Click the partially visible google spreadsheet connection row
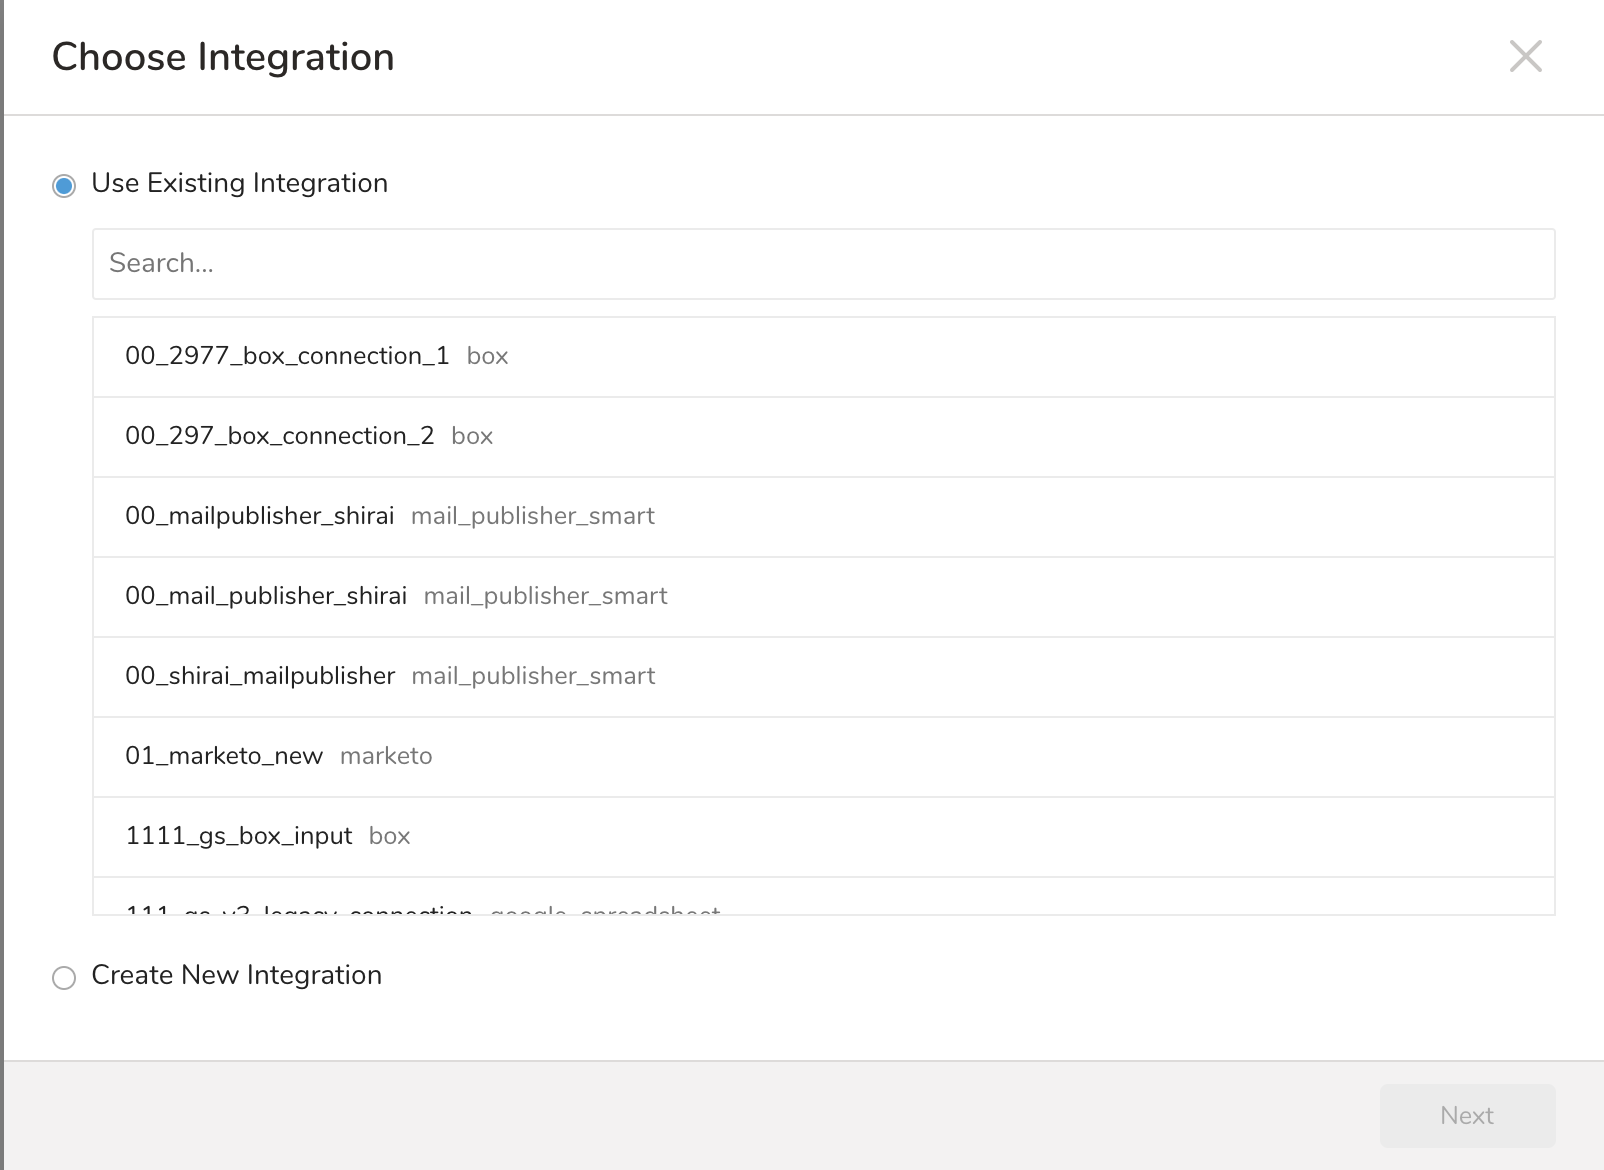Screen dimensions: 1604x1170 coord(422,906)
